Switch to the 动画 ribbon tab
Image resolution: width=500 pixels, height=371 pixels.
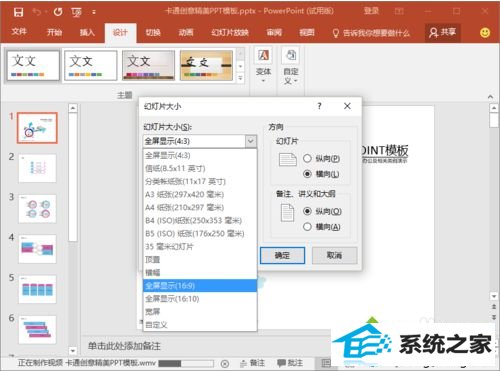point(186,32)
